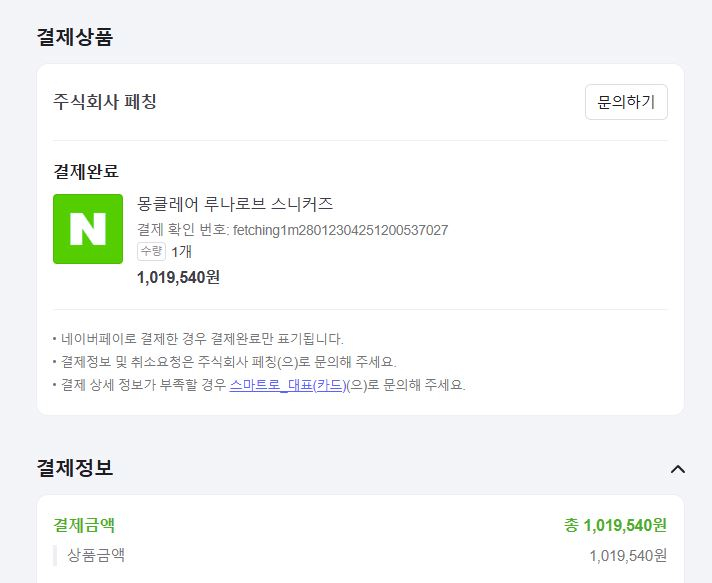This screenshot has height=583, width=712.
Task: Click the green 총 1,019,540원 total amount
Action: (615, 525)
